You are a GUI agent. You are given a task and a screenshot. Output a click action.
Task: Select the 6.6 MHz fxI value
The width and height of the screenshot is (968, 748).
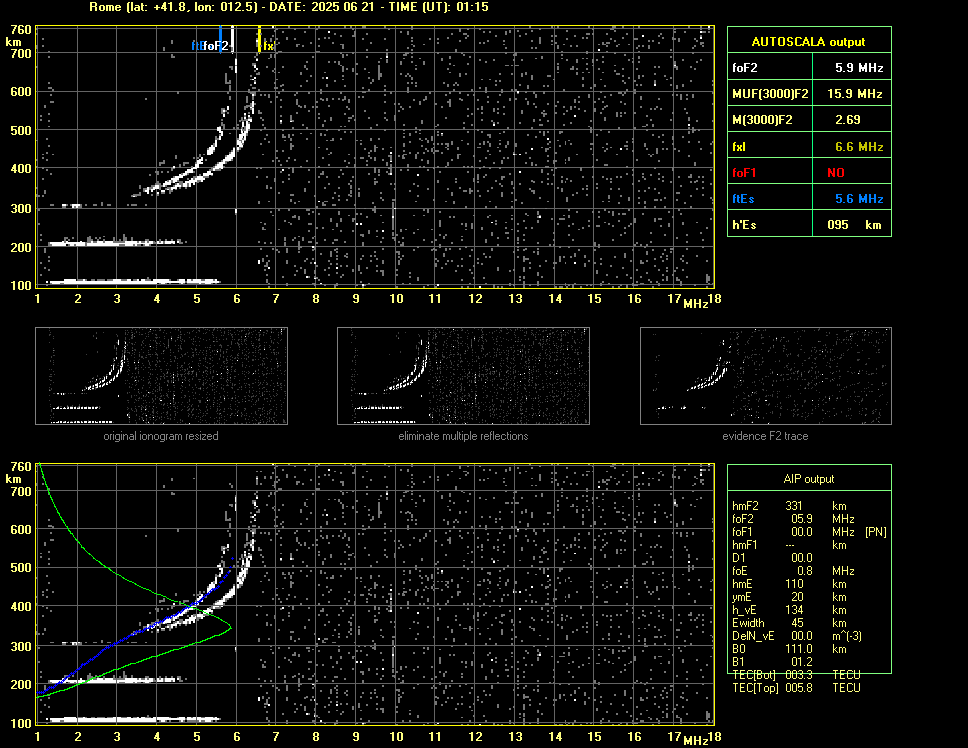[859, 147]
